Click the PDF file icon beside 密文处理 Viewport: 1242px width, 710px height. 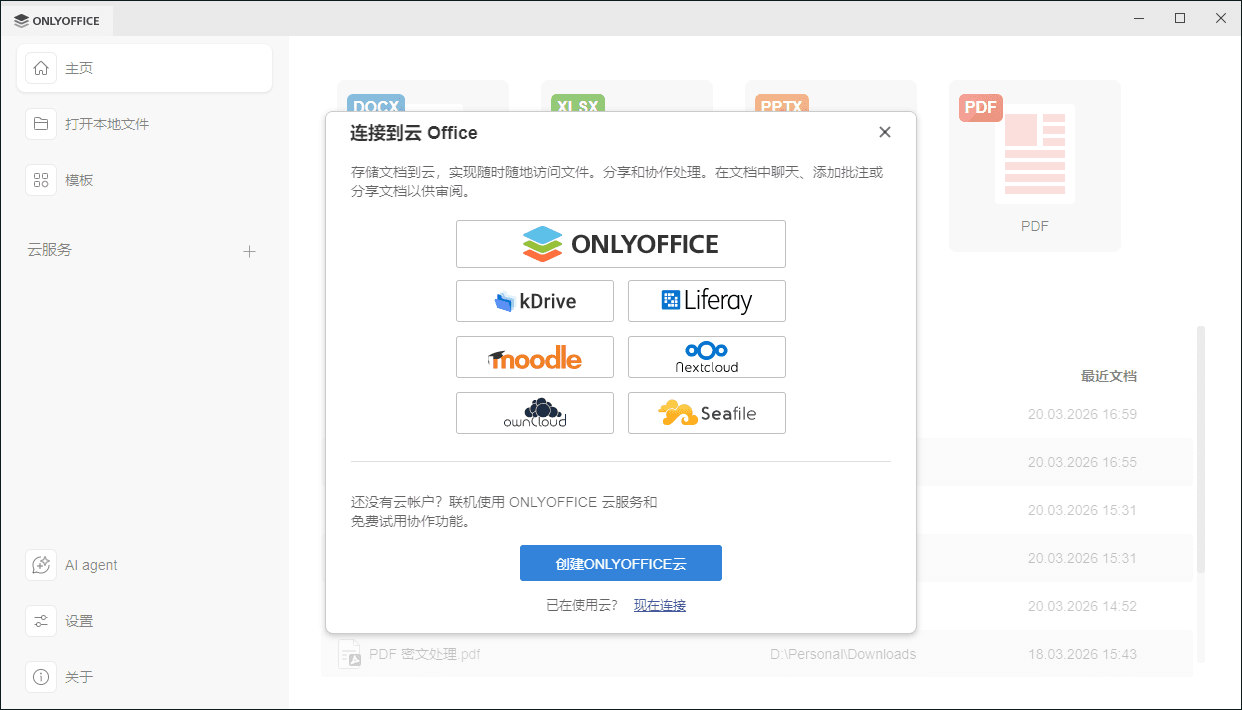click(349, 654)
